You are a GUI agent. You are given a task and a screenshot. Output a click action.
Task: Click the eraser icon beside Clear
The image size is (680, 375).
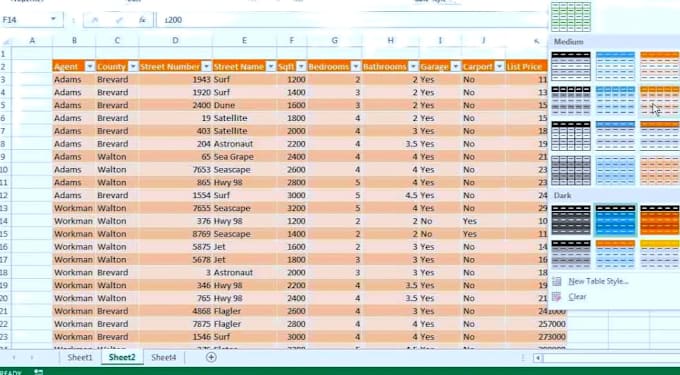[557, 297]
